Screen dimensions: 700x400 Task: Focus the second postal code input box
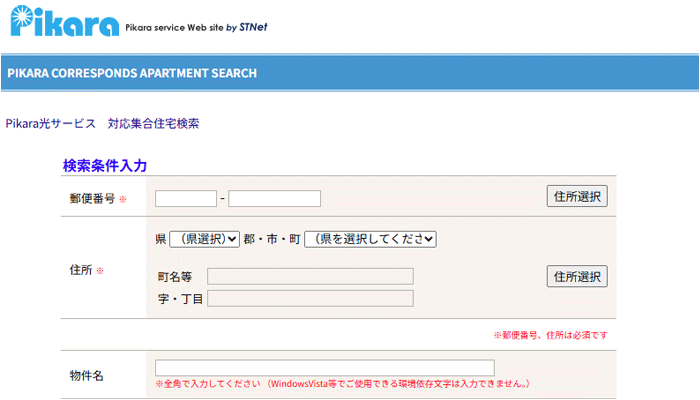[274, 198]
